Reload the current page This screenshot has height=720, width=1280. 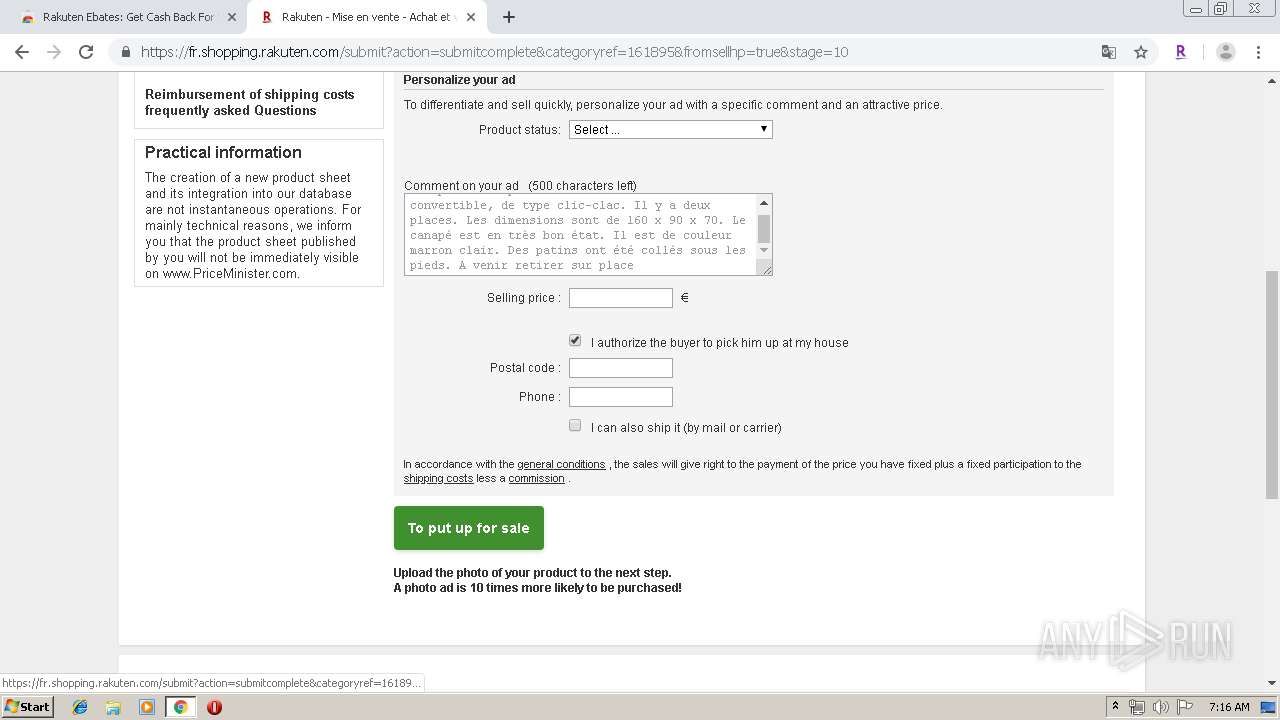(x=86, y=52)
